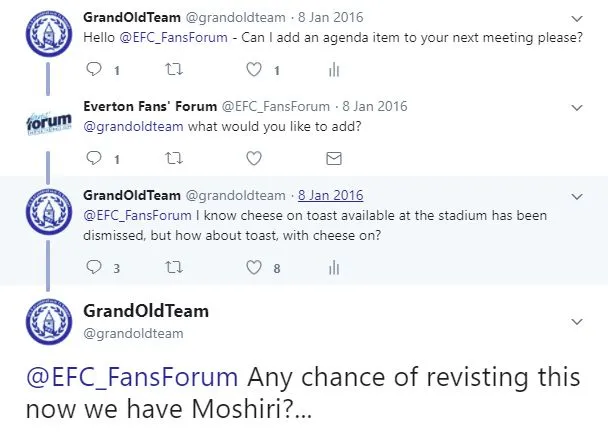Open chevron menu on main Moshiri tweet

[576, 322]
